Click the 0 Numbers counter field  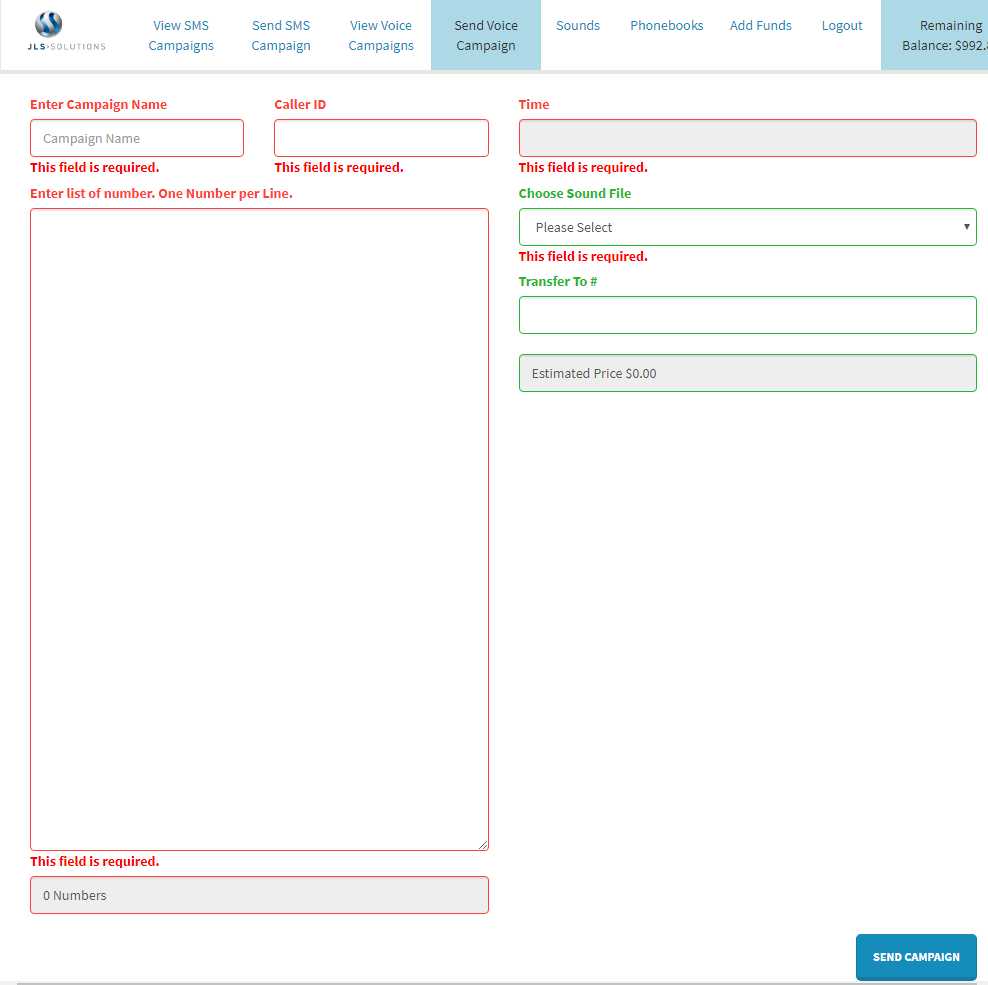(x=259, y=895)
